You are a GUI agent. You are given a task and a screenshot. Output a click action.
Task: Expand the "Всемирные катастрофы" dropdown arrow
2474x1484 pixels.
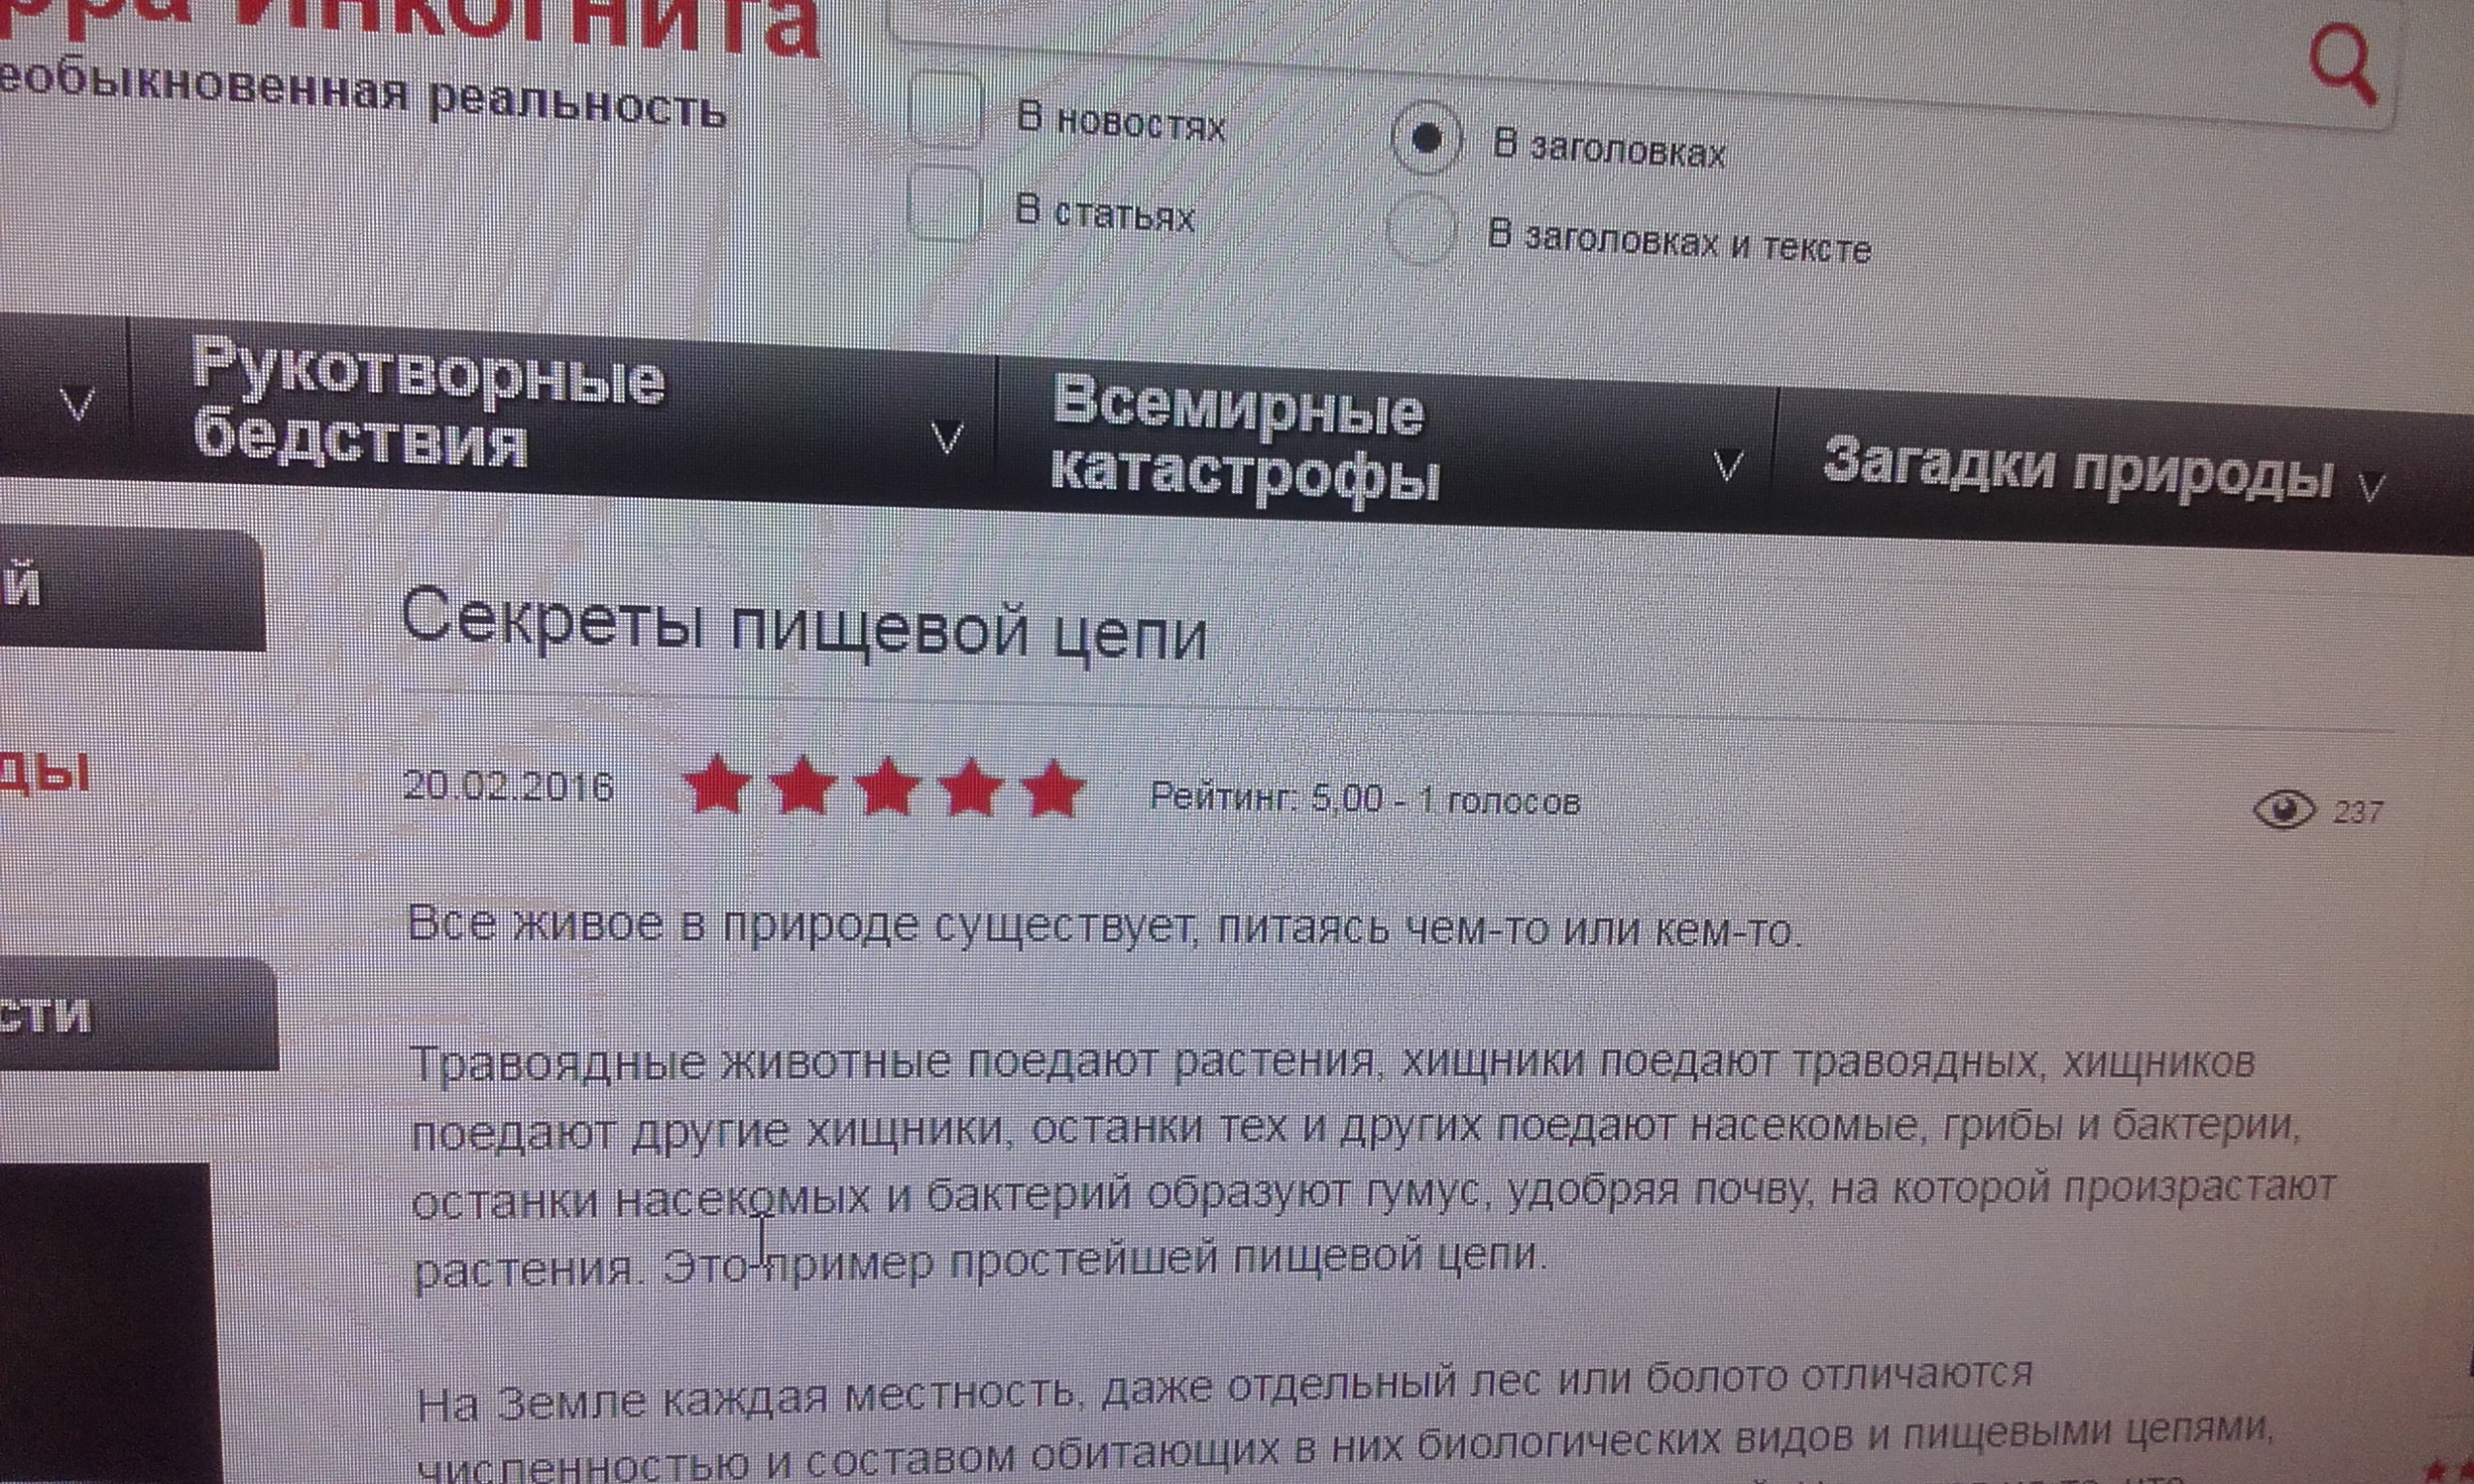(1727, 464)
